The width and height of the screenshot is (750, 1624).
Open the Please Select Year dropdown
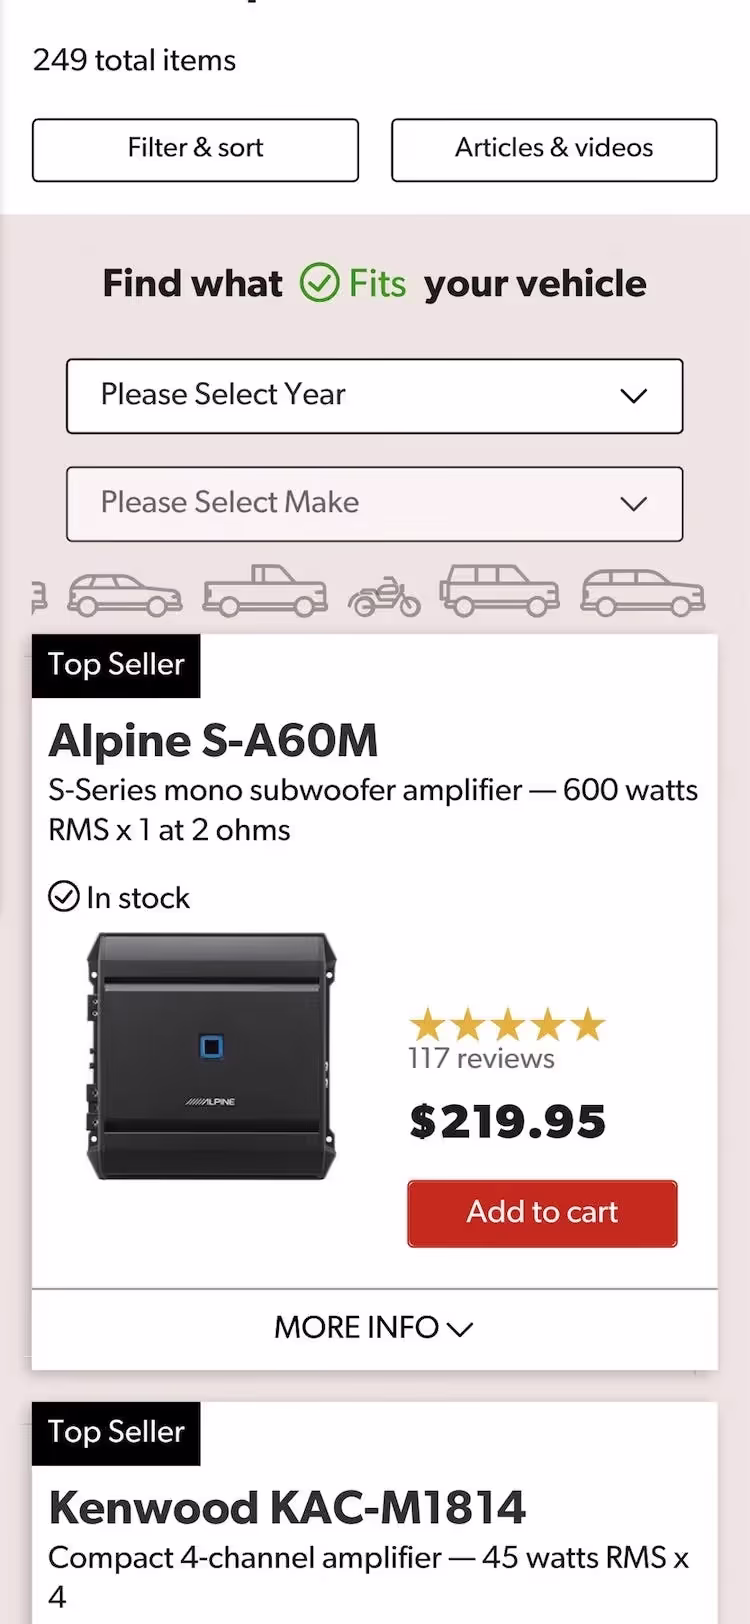click(x=374, y=396)
